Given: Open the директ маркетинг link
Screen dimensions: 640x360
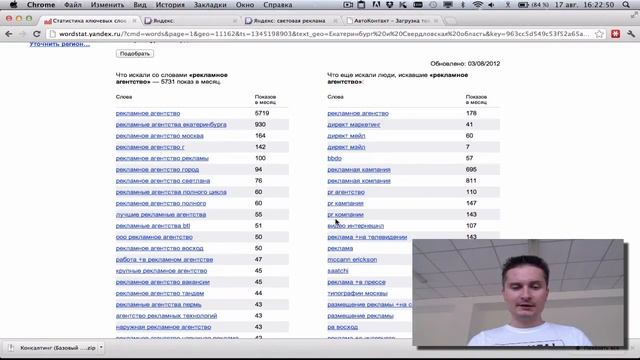Looking at the screenshot, I should (354, 124).
